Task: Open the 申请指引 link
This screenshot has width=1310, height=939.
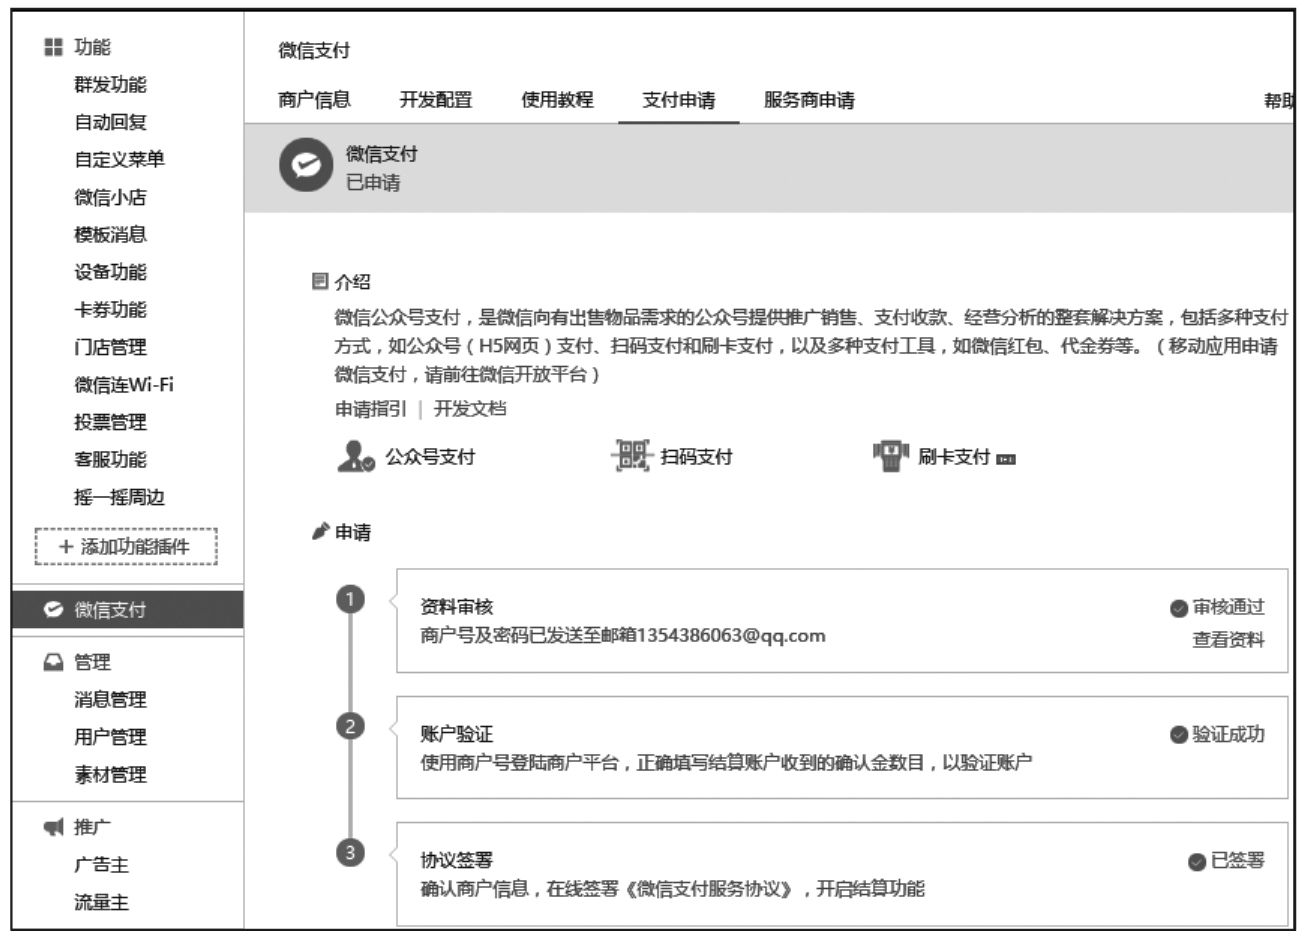Action: tap(370, 409)
